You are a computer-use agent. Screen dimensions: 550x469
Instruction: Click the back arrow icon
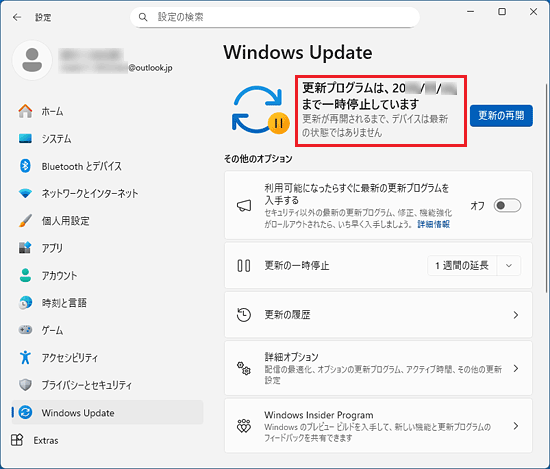pyautogui.click(x=17, y=17)
